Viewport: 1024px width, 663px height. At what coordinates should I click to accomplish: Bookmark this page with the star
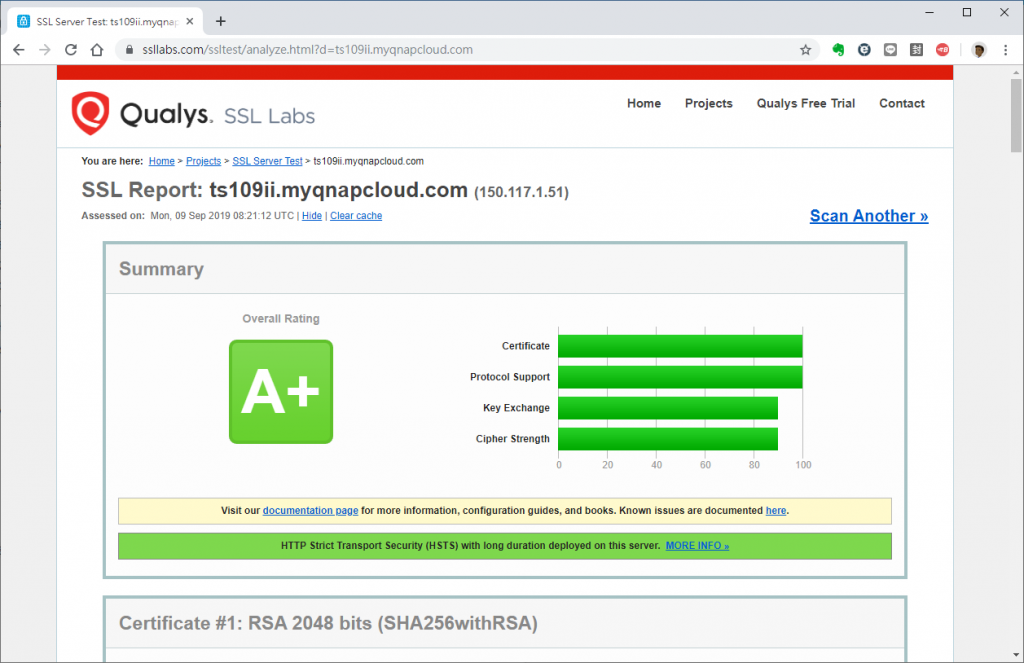coord(805,50)
